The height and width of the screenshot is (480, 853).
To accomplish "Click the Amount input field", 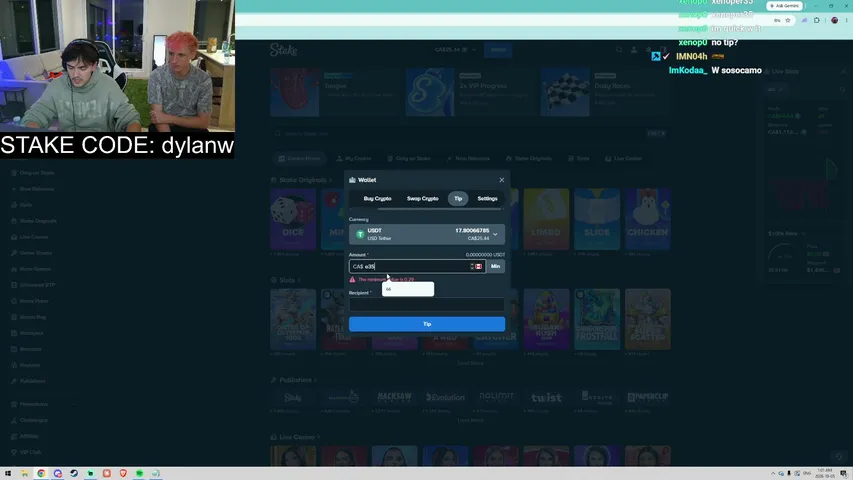I will tap(417, 266).
